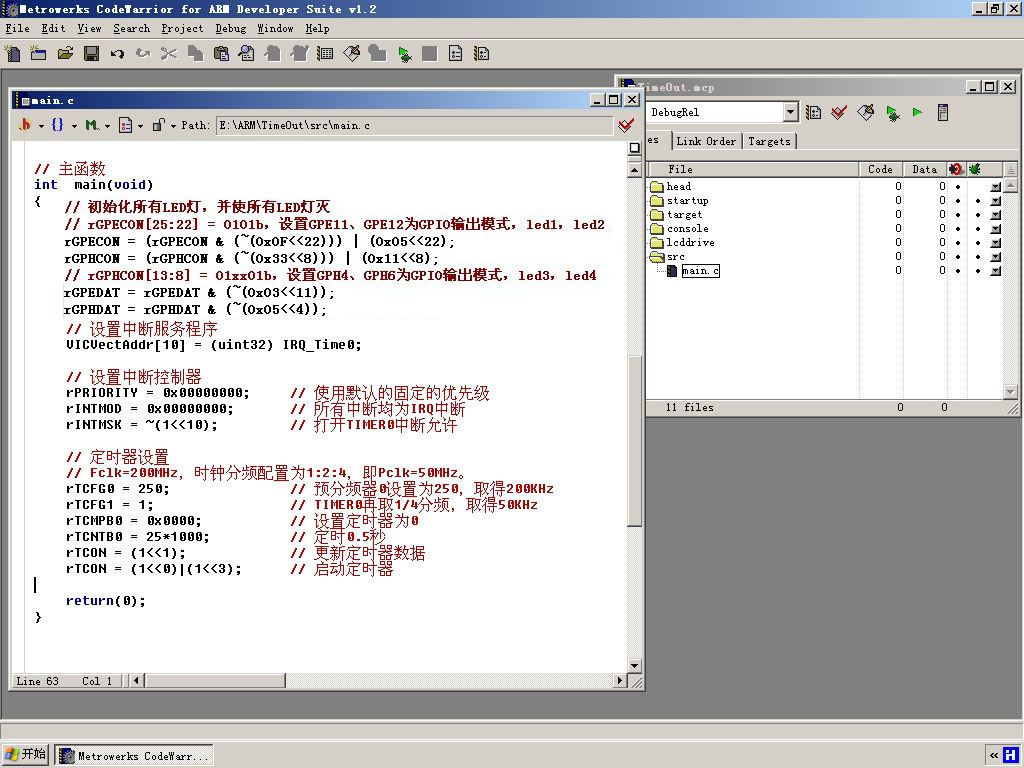Viewport: 1024px width, 768px height.
Task: Open the file lock popup in editor toolbar
Action: coord(164,125)
